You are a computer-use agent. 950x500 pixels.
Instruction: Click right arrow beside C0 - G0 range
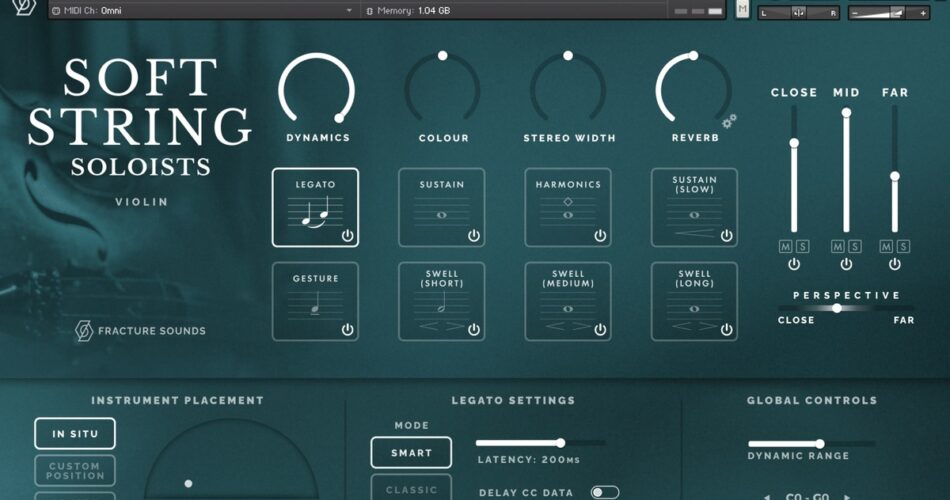848,496
